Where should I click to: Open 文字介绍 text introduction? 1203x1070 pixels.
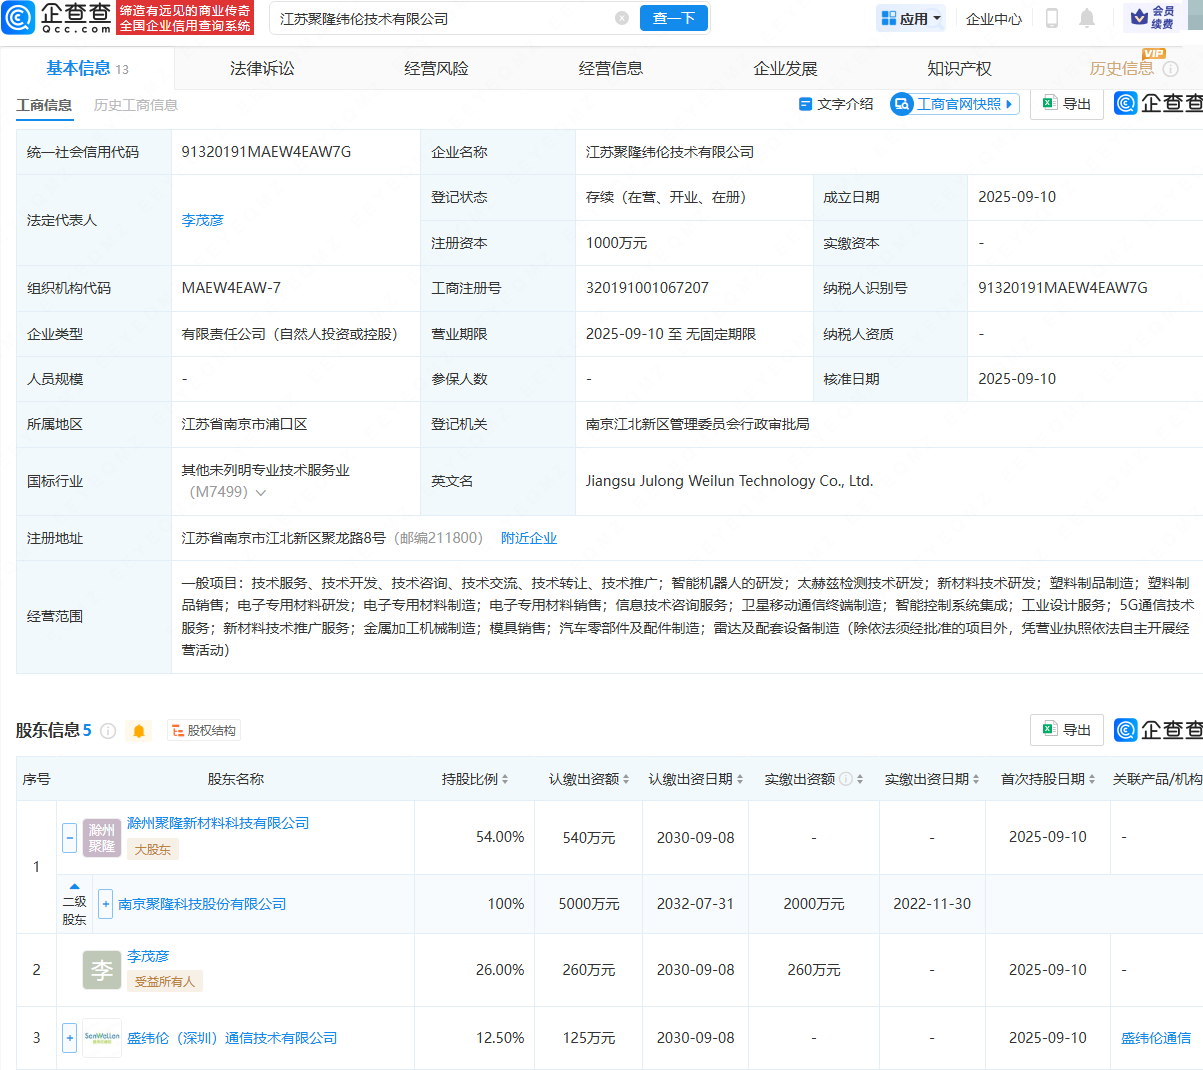point(836,104)
